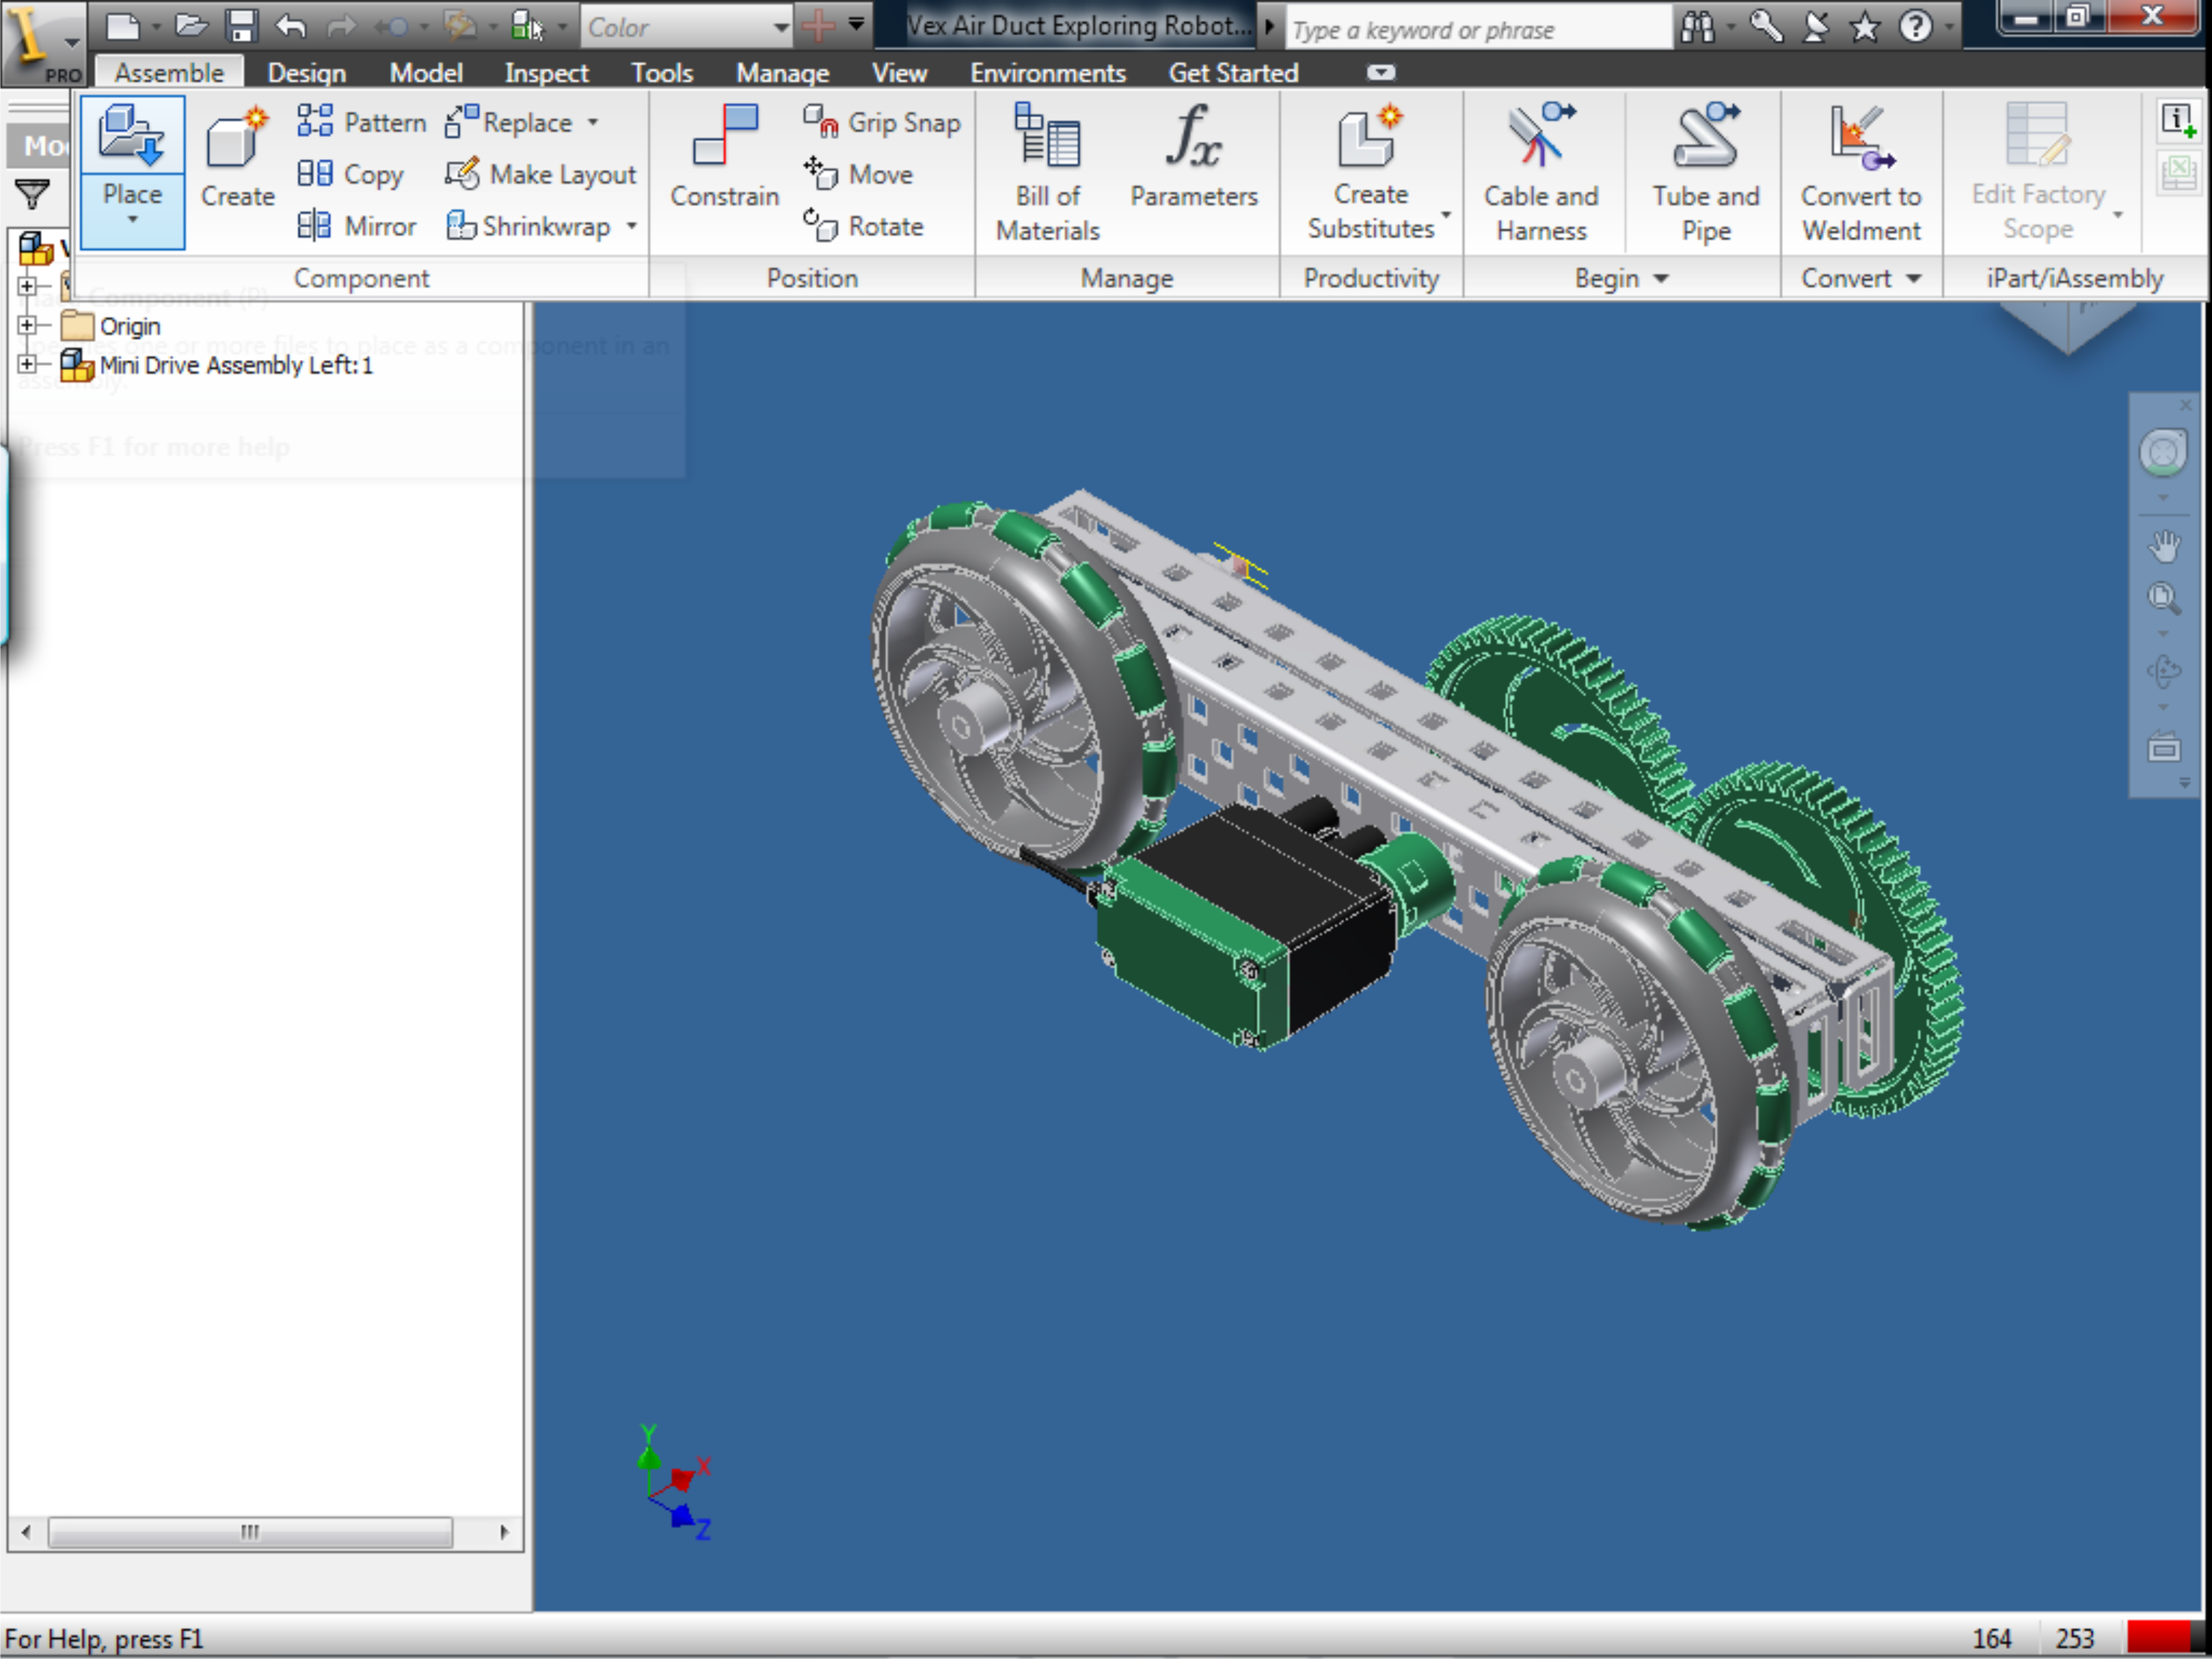Click the Replace component tool

509,122
